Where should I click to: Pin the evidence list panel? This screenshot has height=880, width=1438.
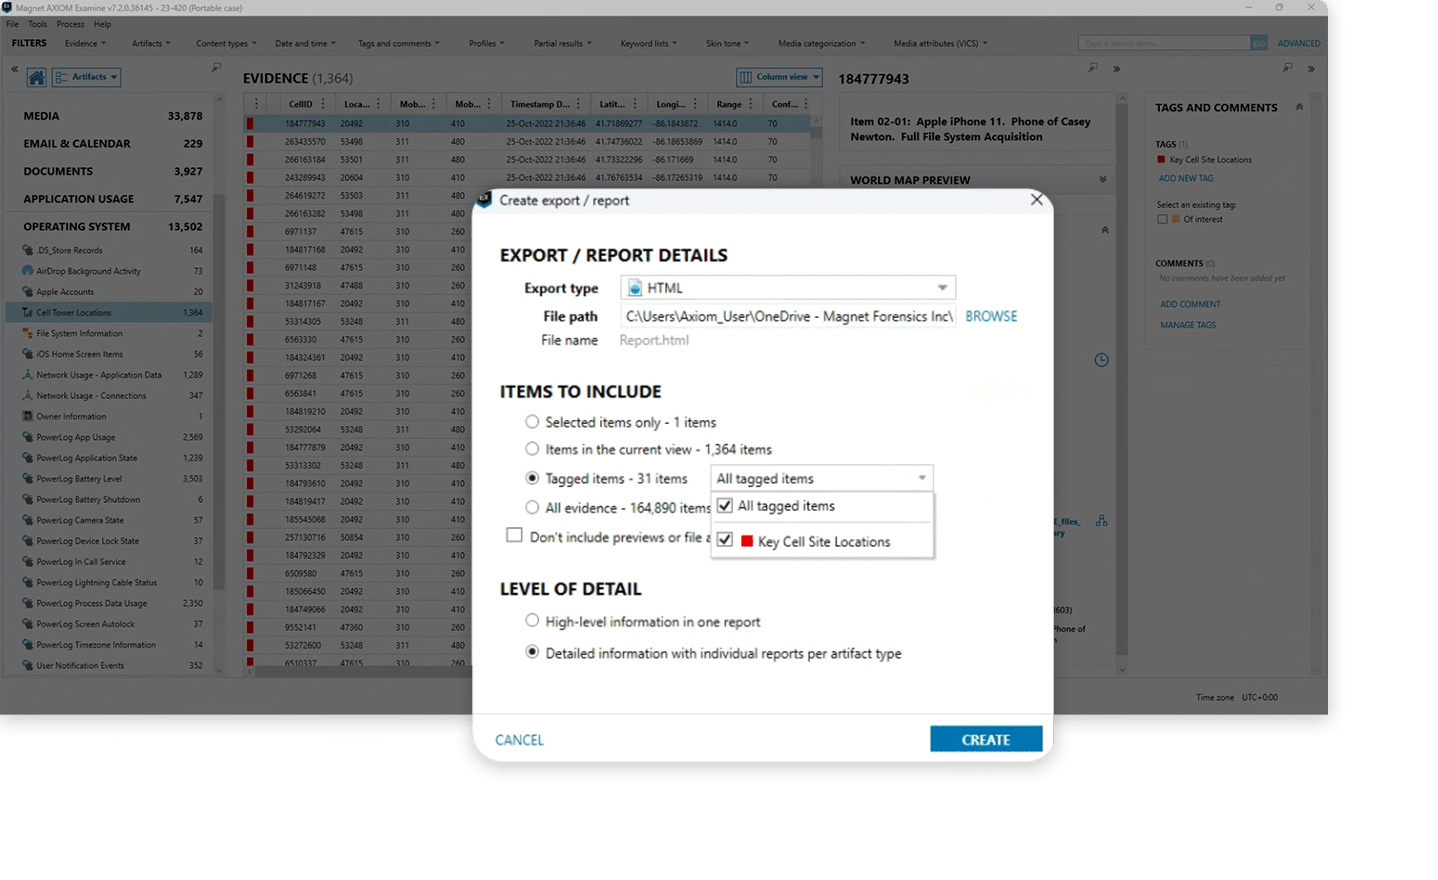[x=216, y=68]
